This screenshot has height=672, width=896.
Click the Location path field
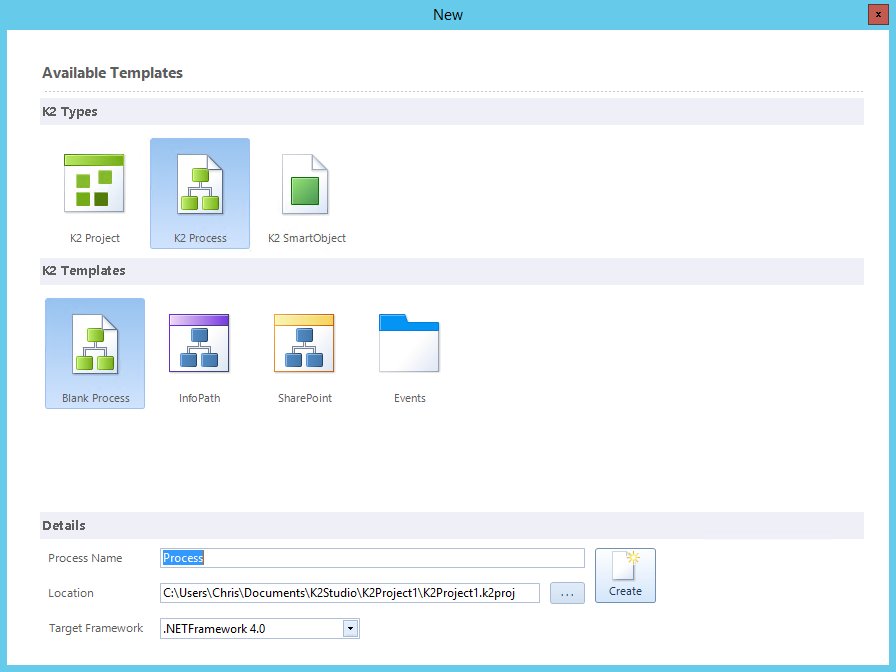[x=350, y=593]
